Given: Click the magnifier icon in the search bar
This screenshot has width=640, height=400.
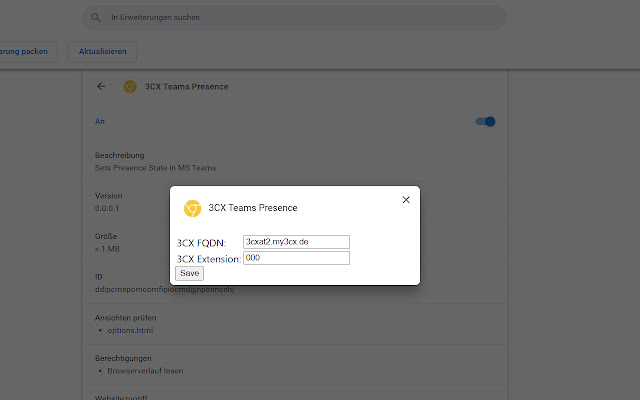Looking at the screenshot, I should pyautogui.click(x=96, y=18).
